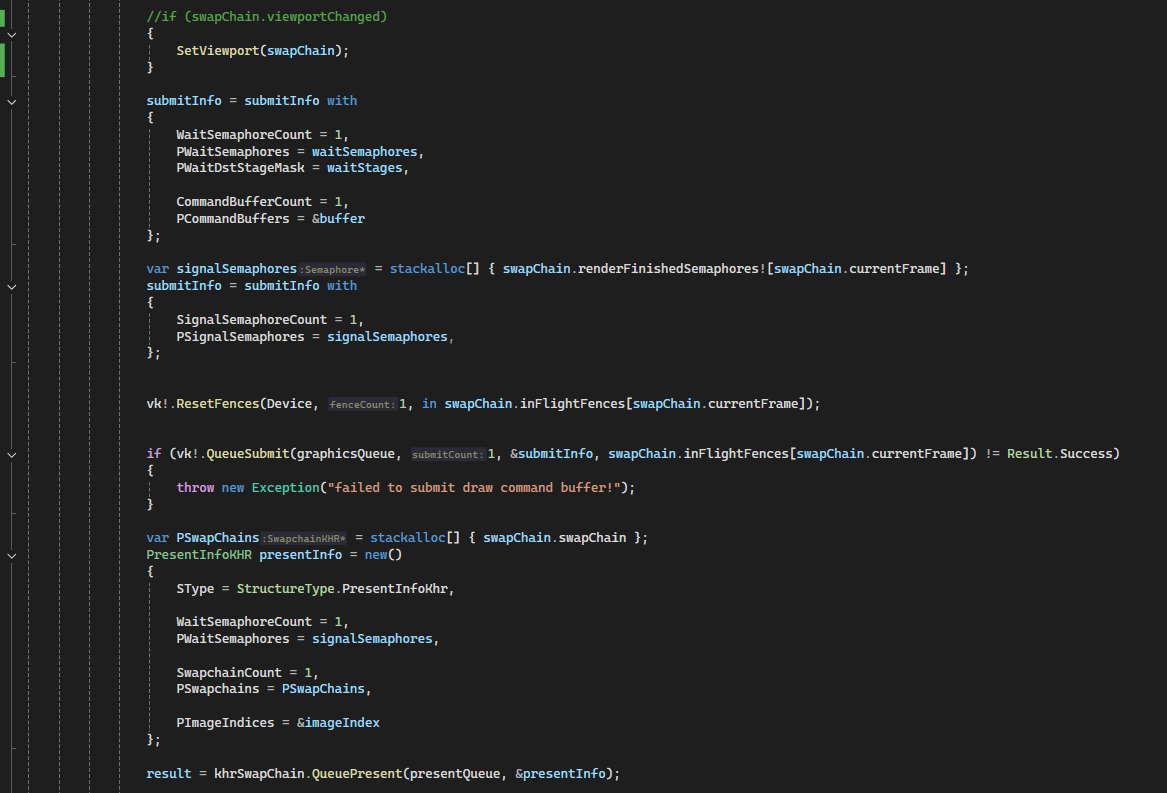Click Result.Success comparison value

coord(1059,454)
